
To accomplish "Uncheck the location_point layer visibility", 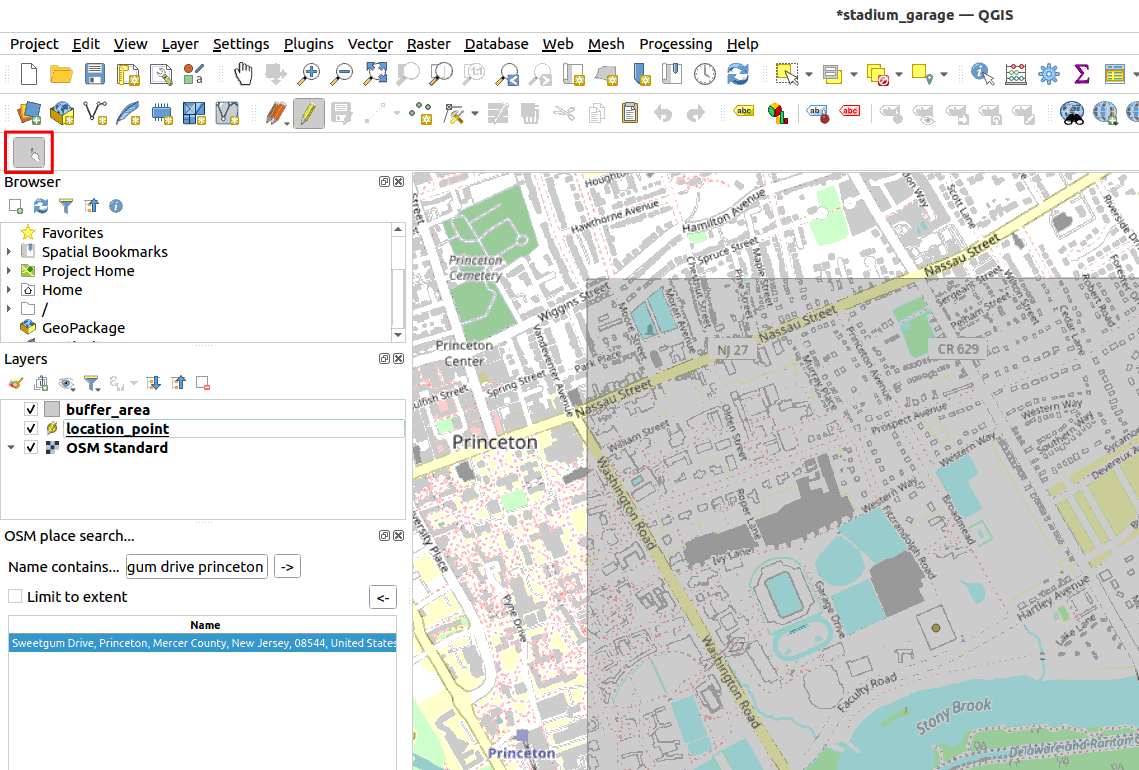I will pos(31,429).
